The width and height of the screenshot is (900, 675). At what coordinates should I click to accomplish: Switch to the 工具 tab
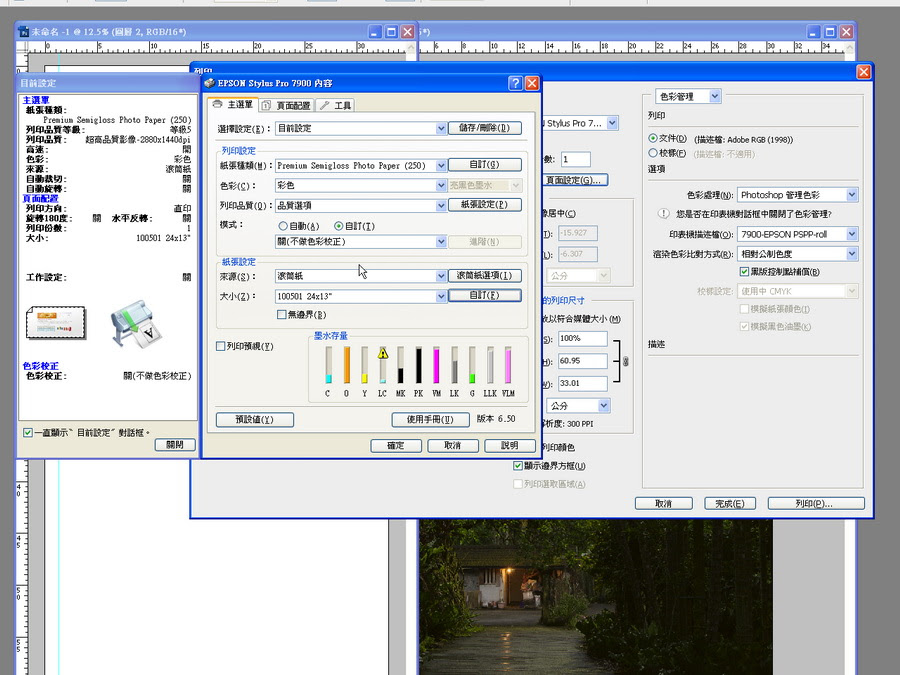[336, 106]
